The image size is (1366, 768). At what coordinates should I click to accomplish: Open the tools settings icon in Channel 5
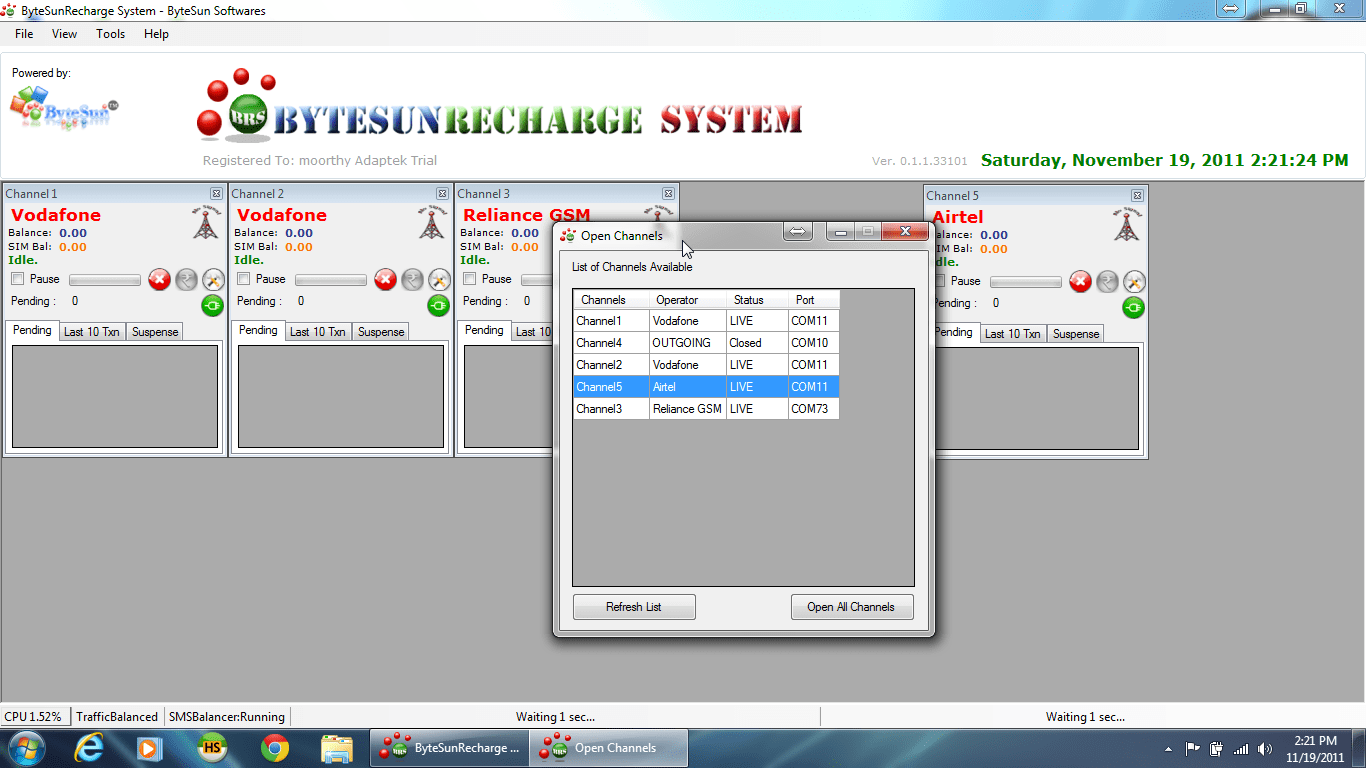pyautogui.click(x=1134, y=282)
